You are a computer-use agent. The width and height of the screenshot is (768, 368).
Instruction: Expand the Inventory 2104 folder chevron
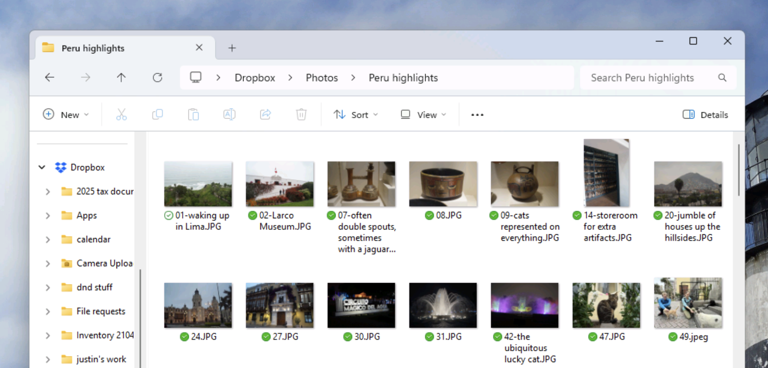(x=48, y=336)
